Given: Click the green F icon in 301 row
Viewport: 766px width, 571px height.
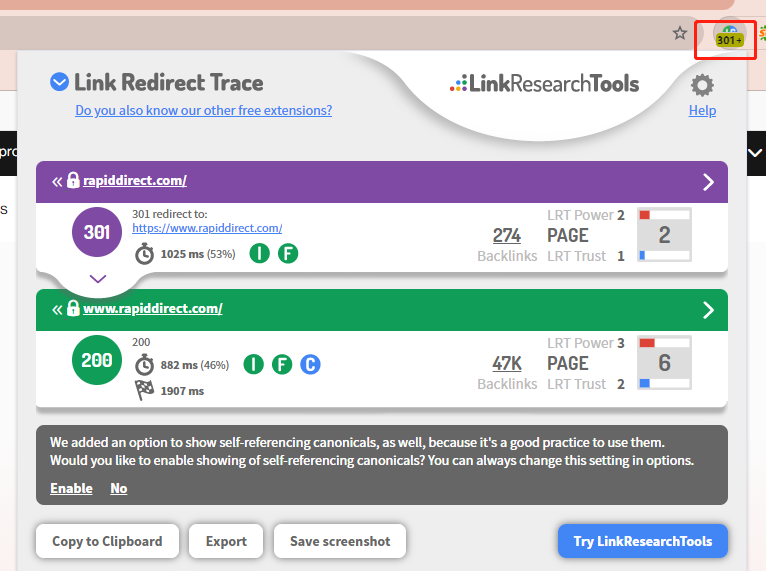Looking at the screenshot, I should pos(288,254).
